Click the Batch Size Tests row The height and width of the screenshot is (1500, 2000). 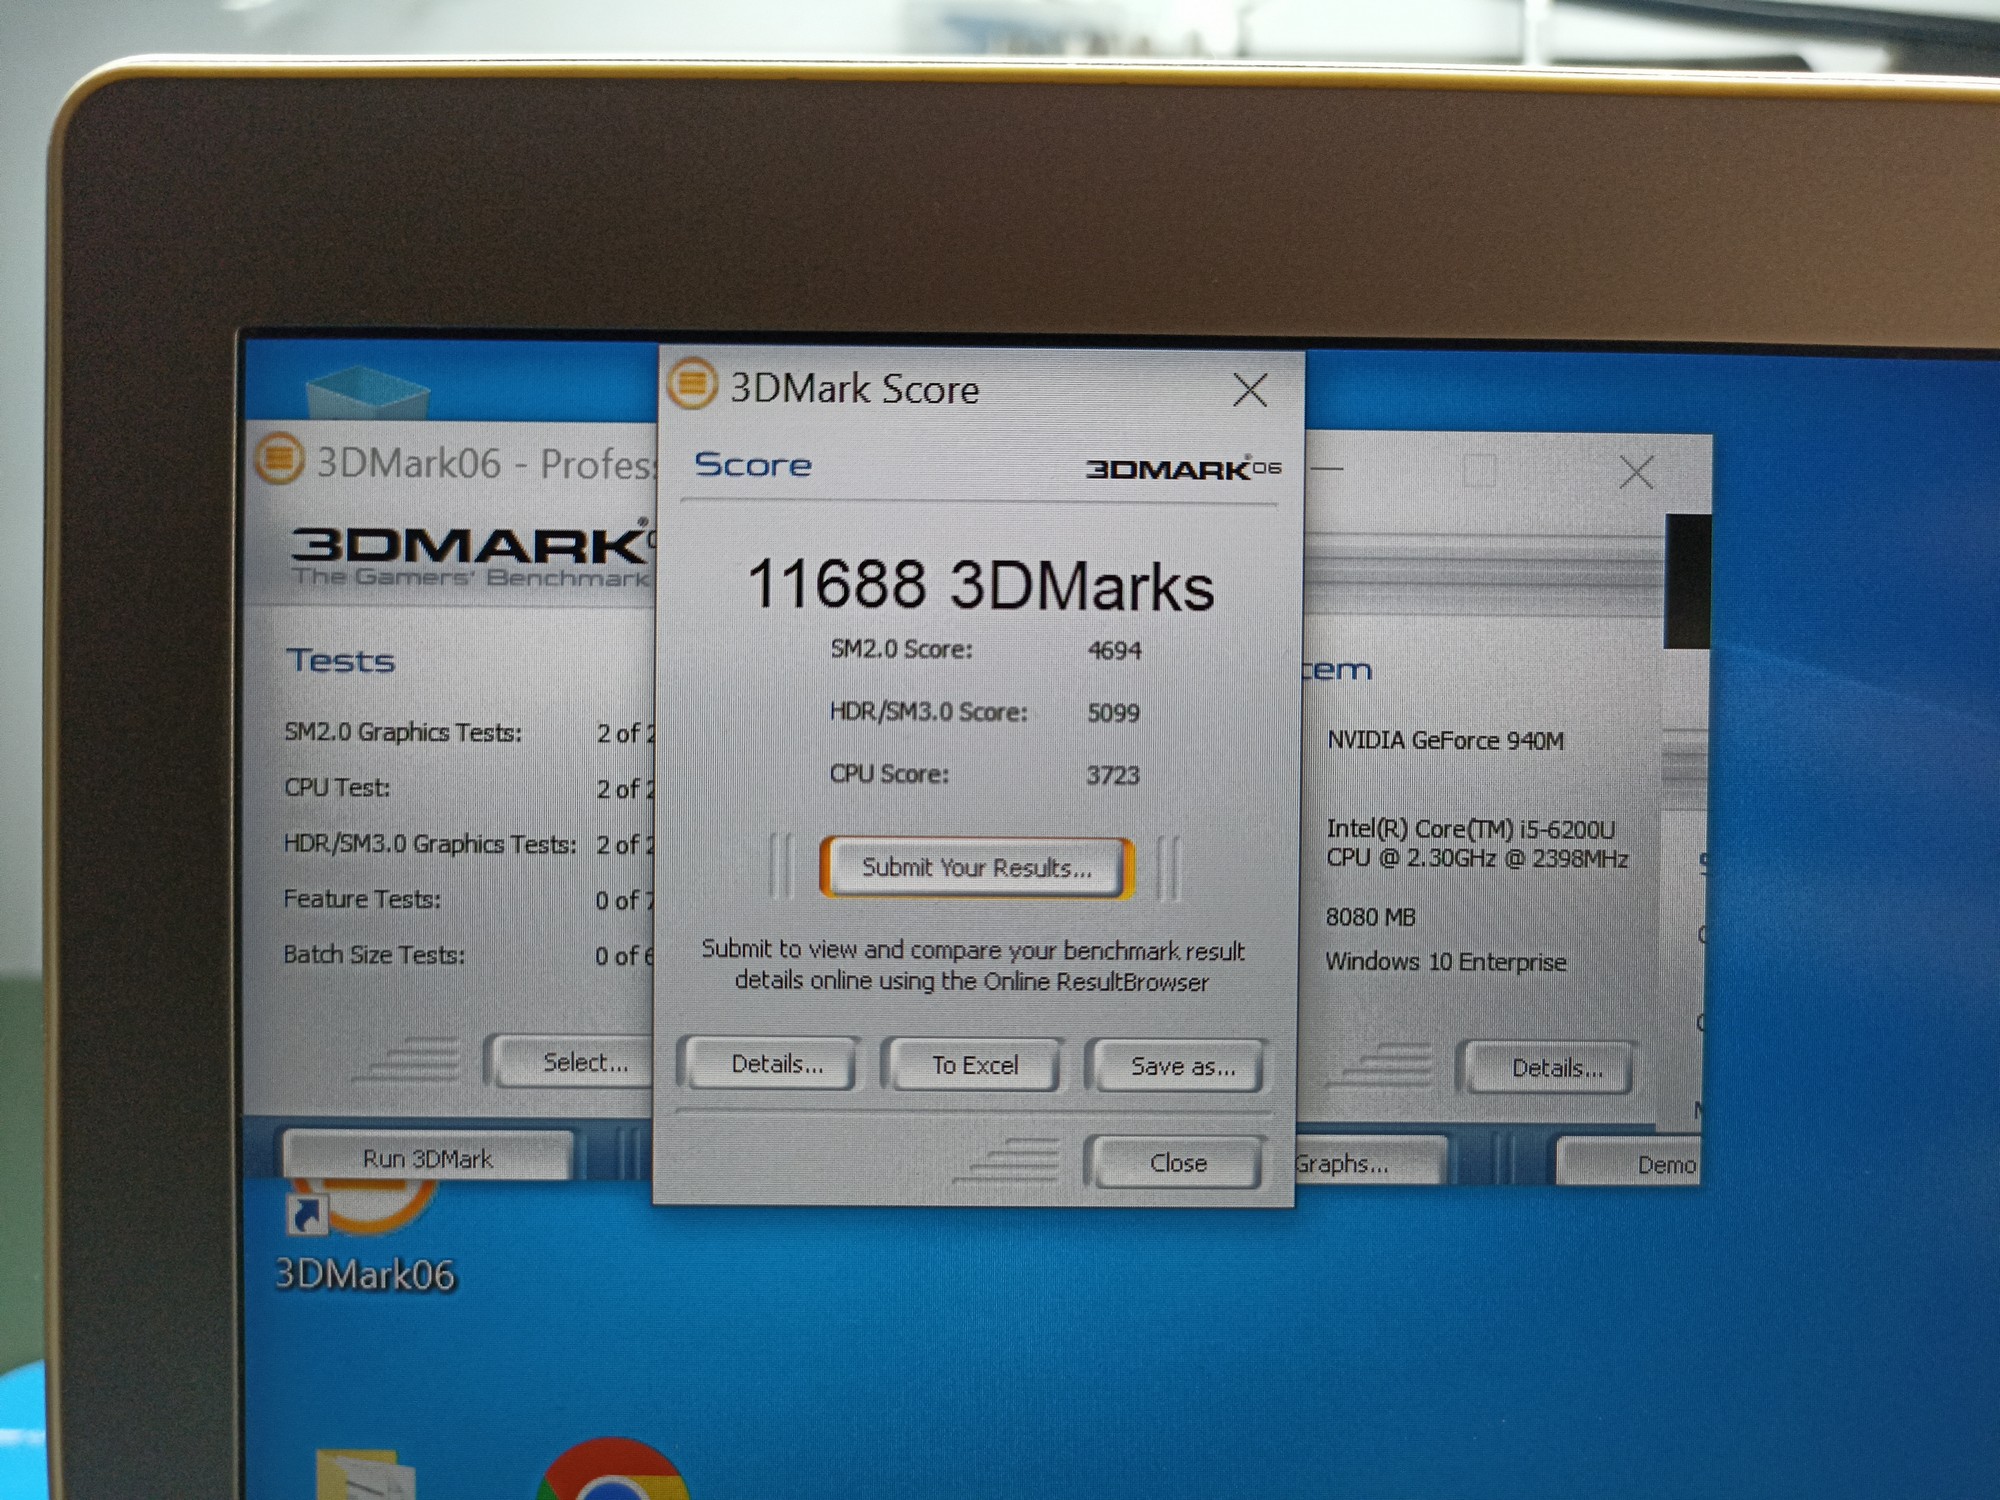(x=468, y=955)
